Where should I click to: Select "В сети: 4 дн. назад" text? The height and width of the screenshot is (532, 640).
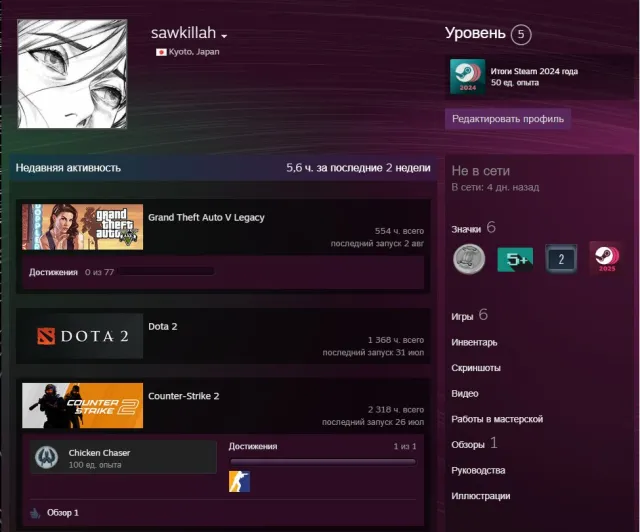pos(495,187)
